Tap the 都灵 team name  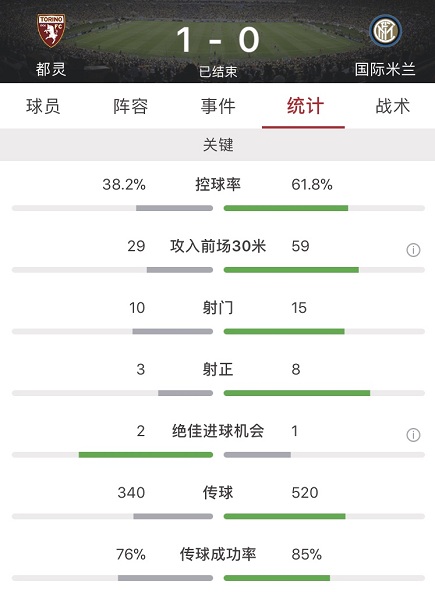tap(51, 69)
